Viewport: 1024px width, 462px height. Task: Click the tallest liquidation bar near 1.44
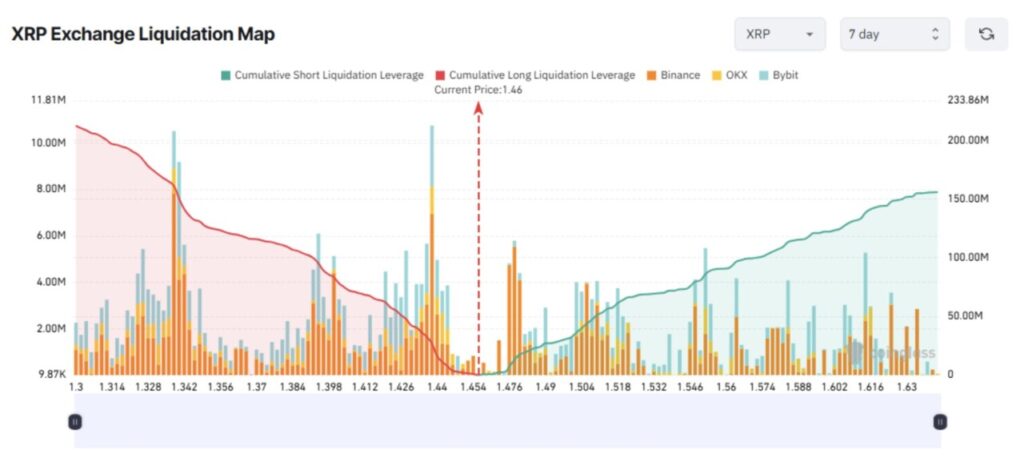click(432, 250)
